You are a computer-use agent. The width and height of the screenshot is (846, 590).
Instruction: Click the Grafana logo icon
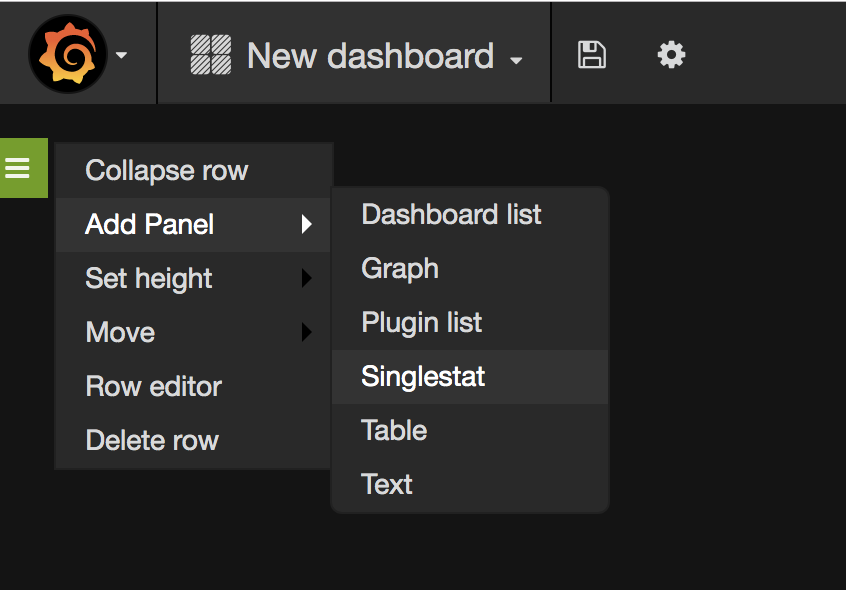[x=67, y=54]
